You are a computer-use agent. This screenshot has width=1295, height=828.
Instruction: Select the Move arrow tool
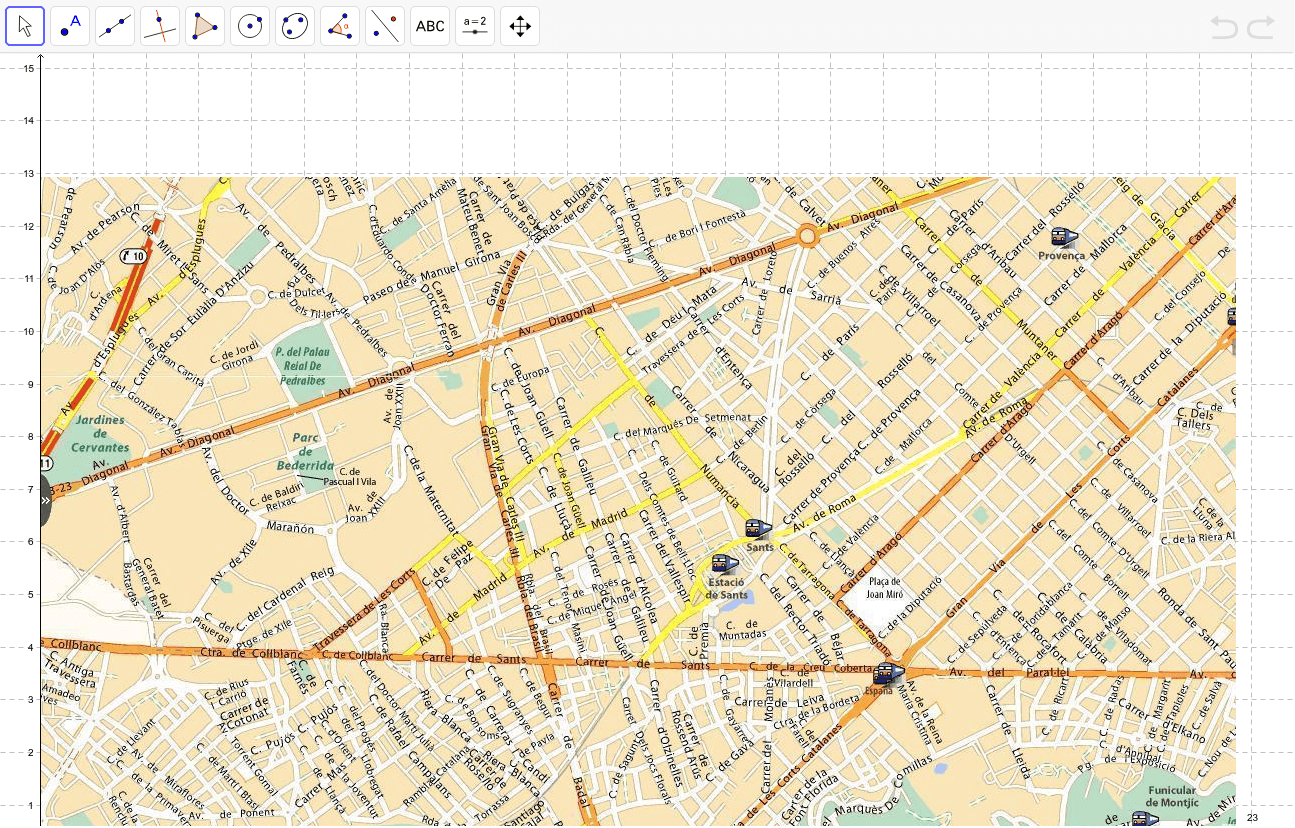coord(25,26)
